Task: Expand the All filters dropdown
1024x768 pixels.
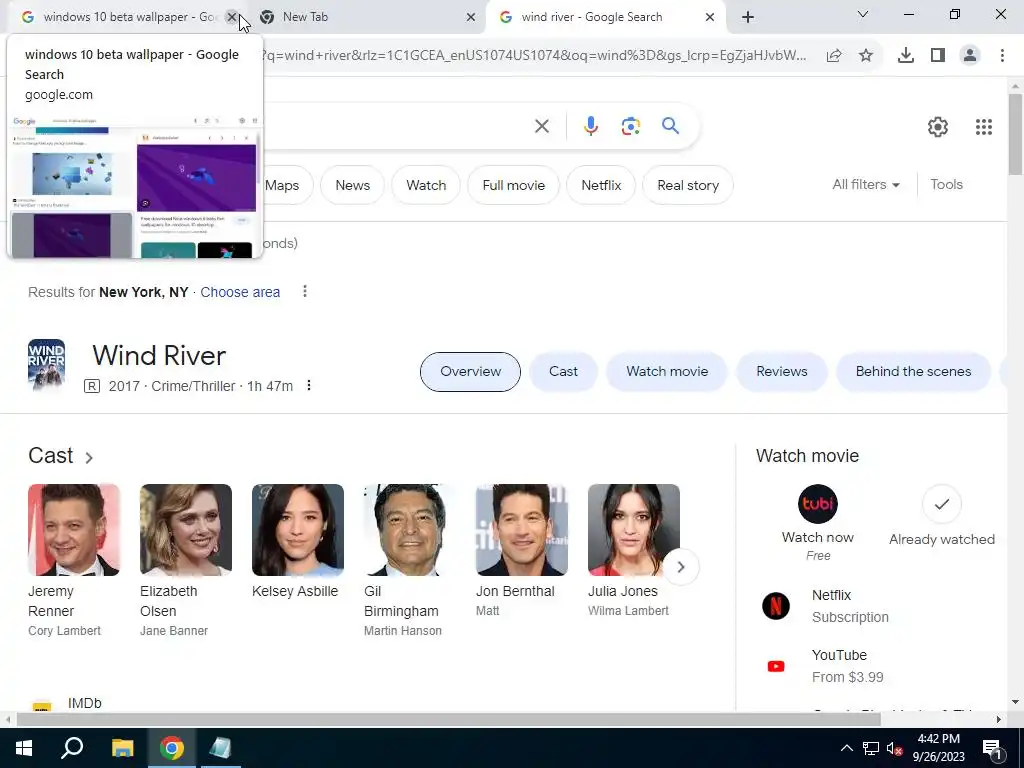Action: (x=865, y=185)
